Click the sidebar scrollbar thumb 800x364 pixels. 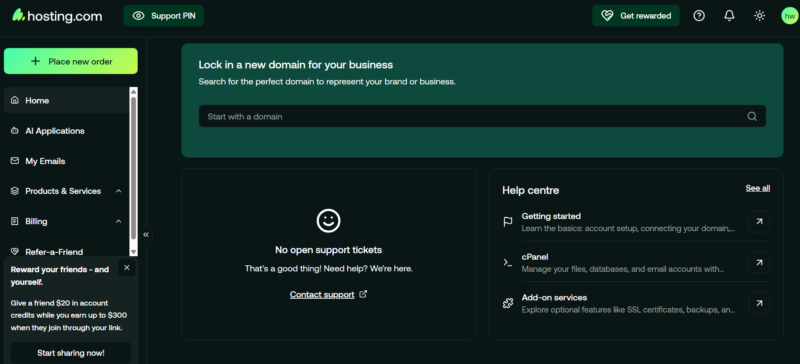(134, 167)
